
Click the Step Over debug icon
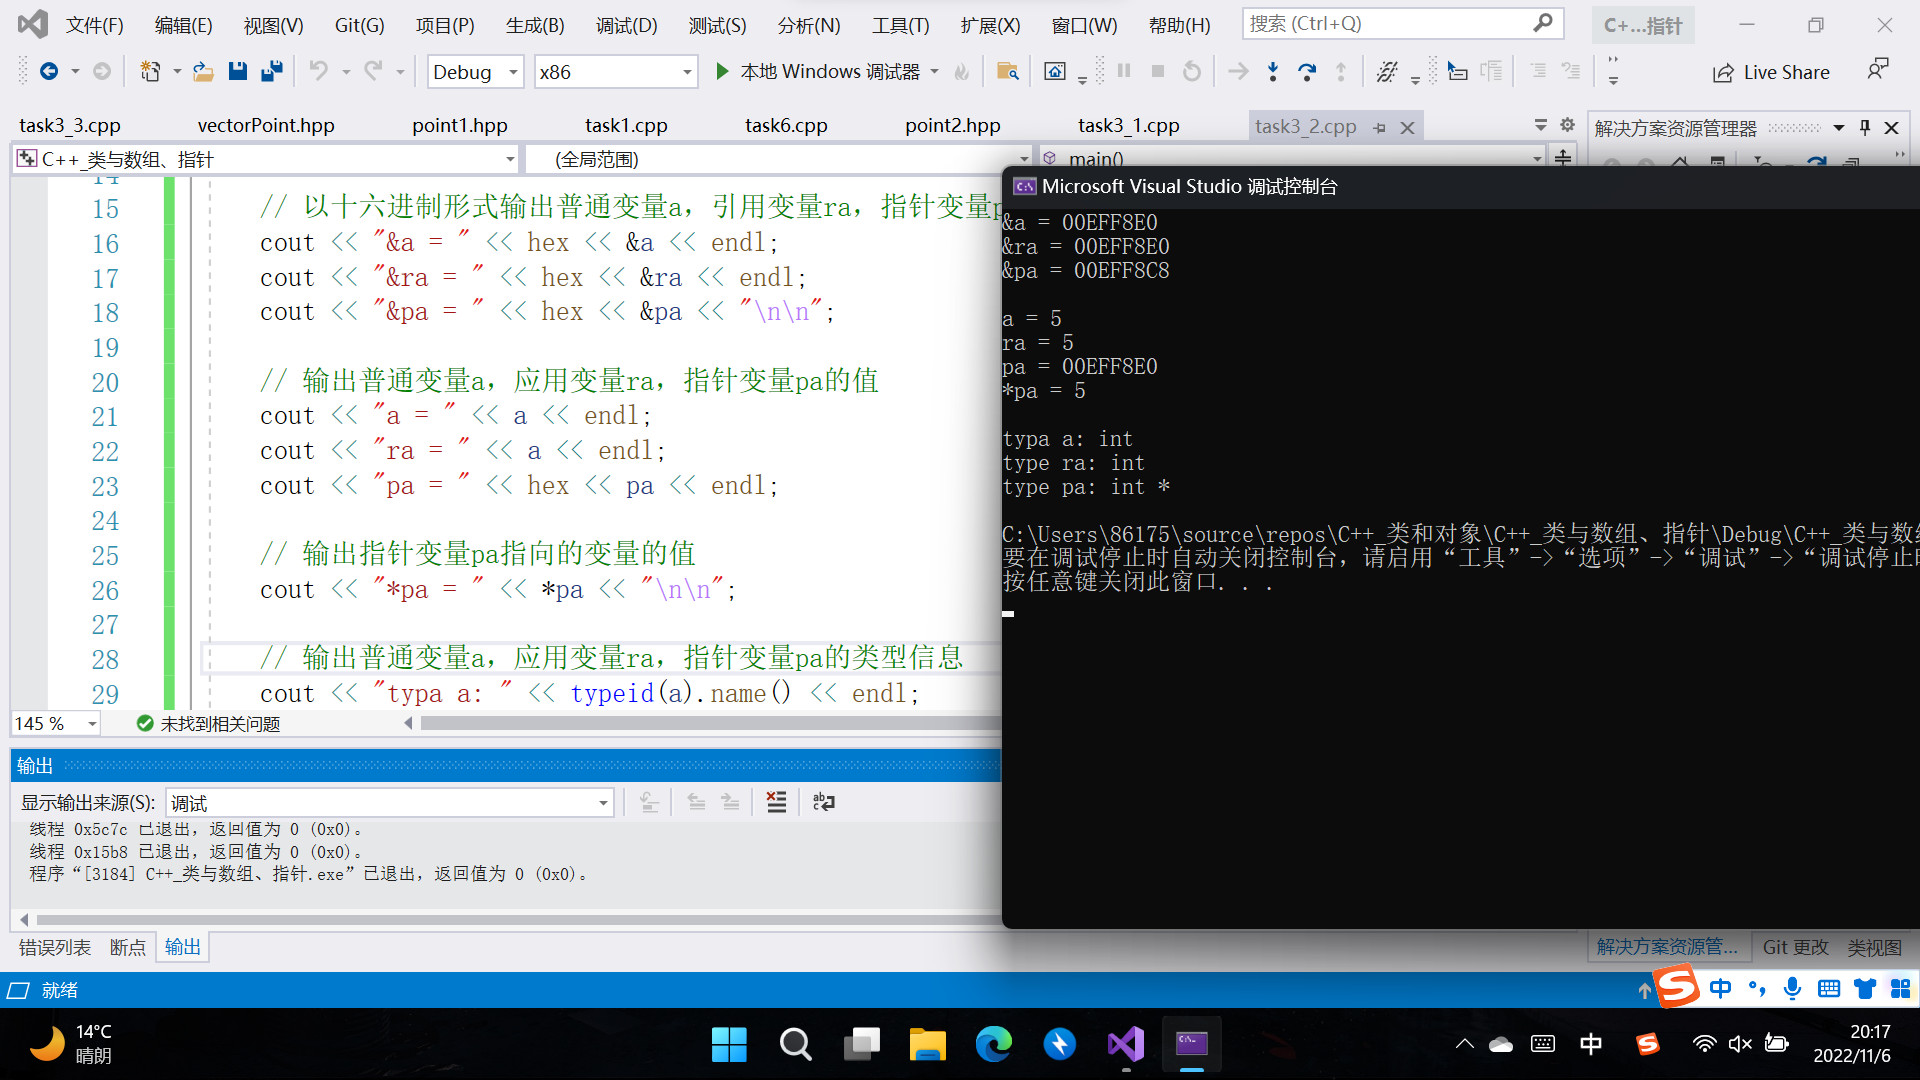click(x=1306, y=71)
